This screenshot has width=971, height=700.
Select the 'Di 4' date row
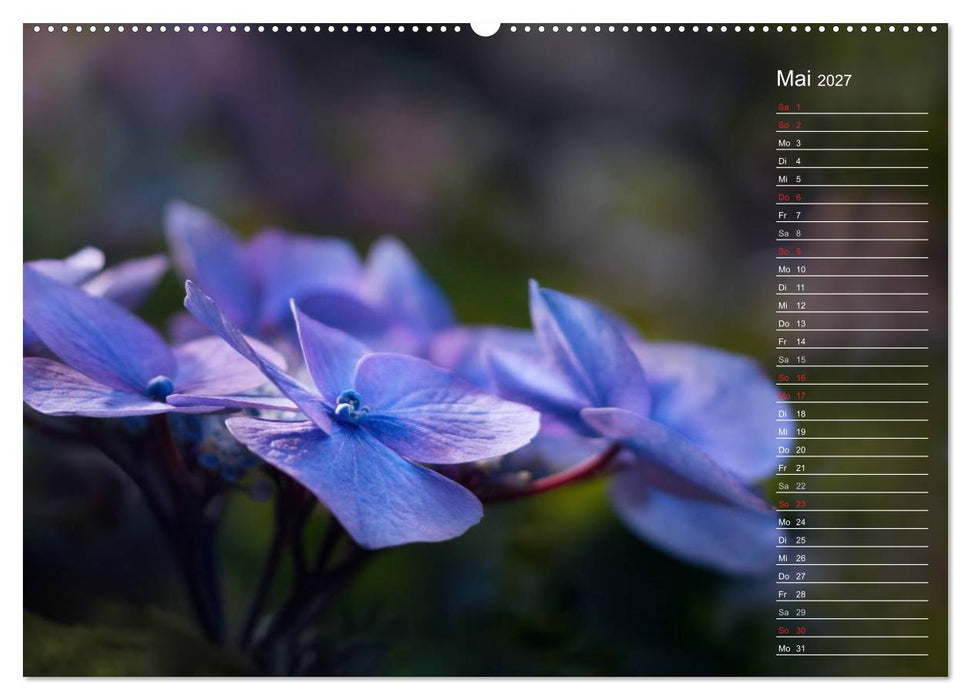tap(852, 160)
